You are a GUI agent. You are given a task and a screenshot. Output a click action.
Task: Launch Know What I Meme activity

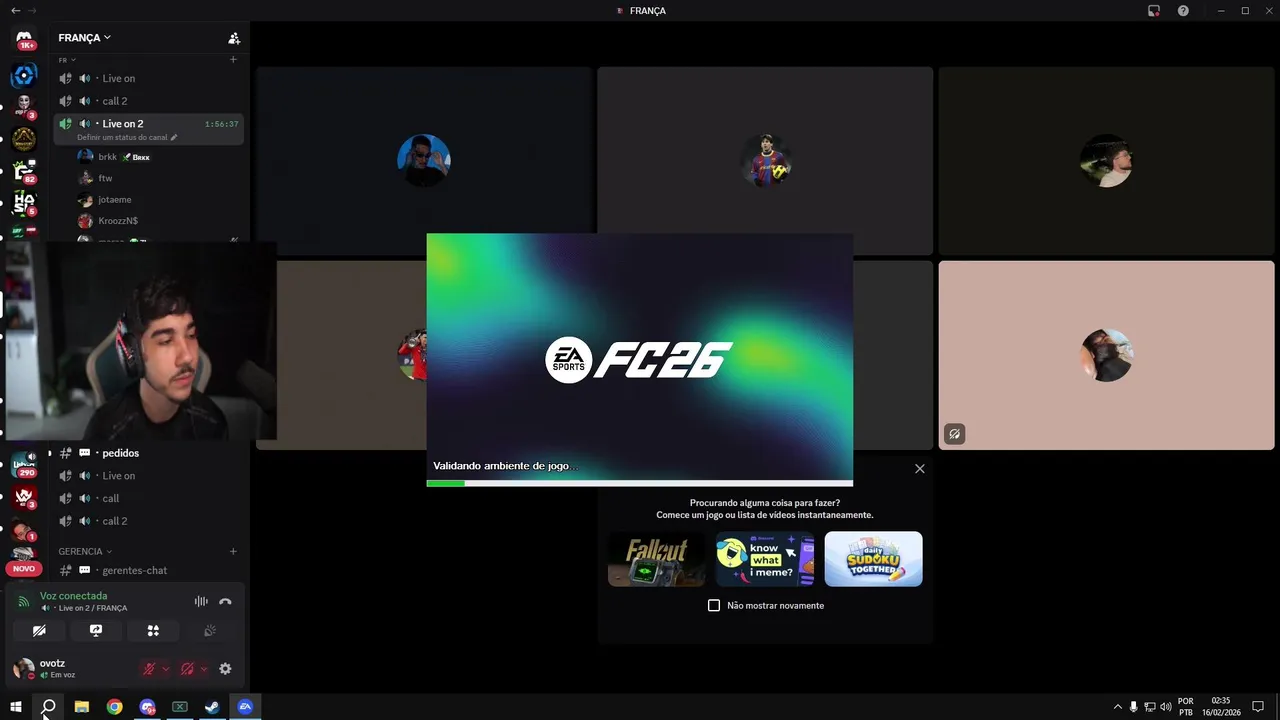765,559
